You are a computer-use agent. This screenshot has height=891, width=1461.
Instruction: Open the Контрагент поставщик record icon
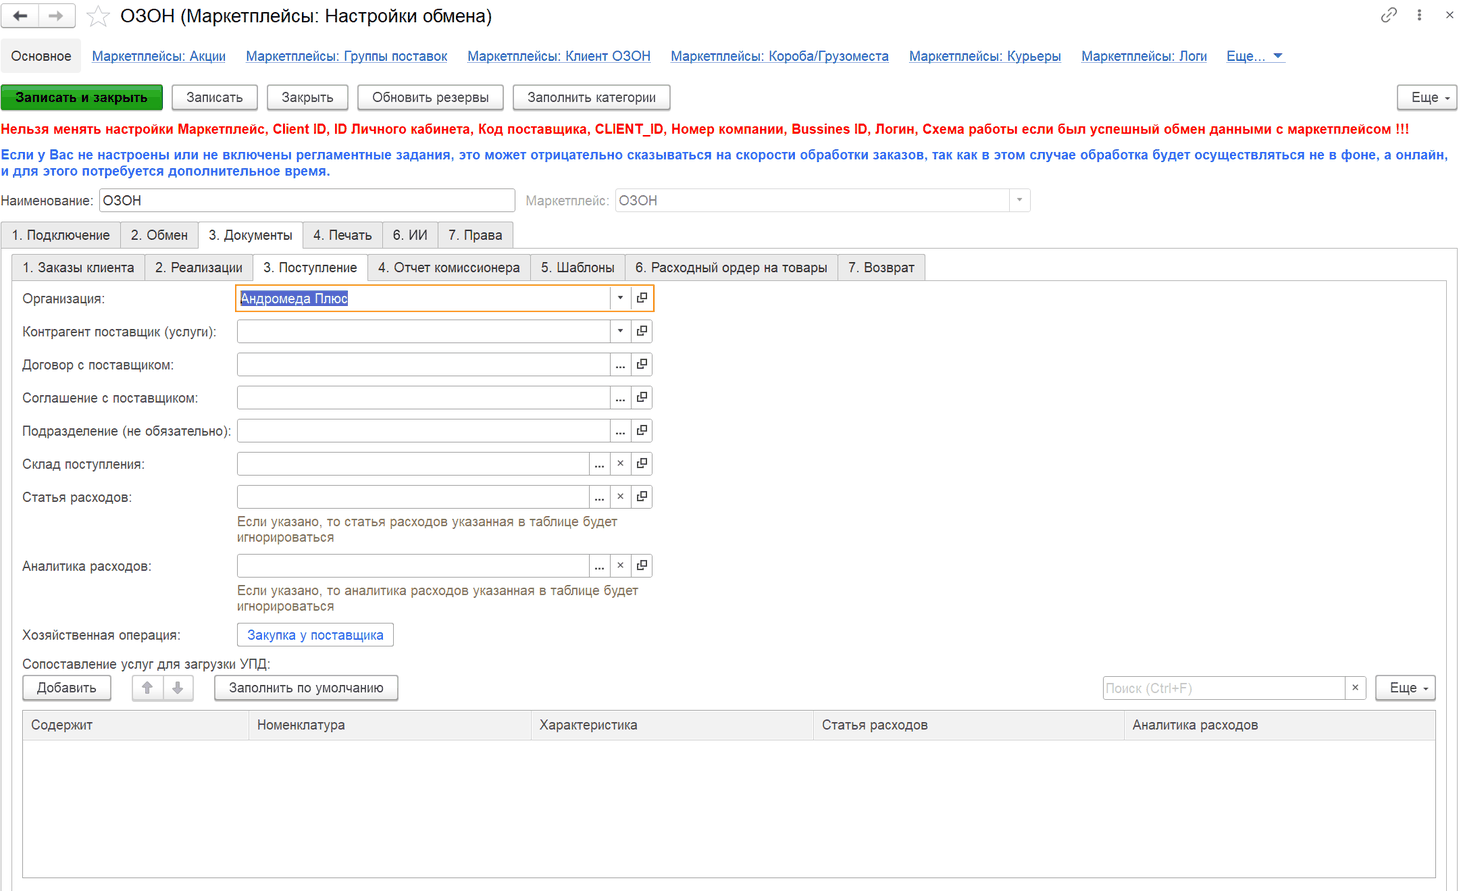642,331
